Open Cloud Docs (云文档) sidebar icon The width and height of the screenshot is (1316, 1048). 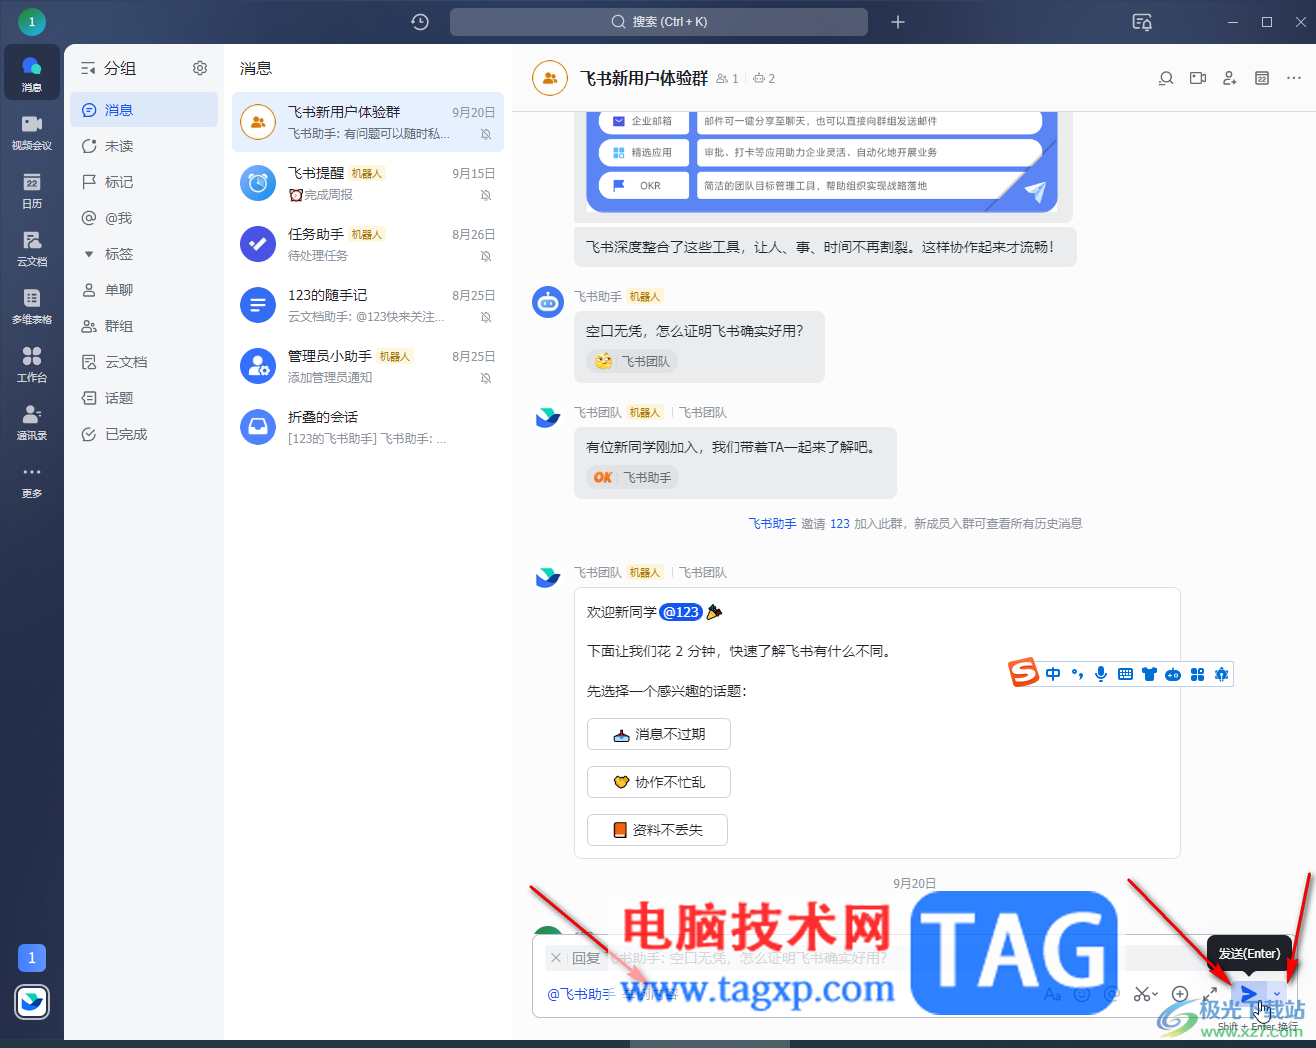coord(32,247)
